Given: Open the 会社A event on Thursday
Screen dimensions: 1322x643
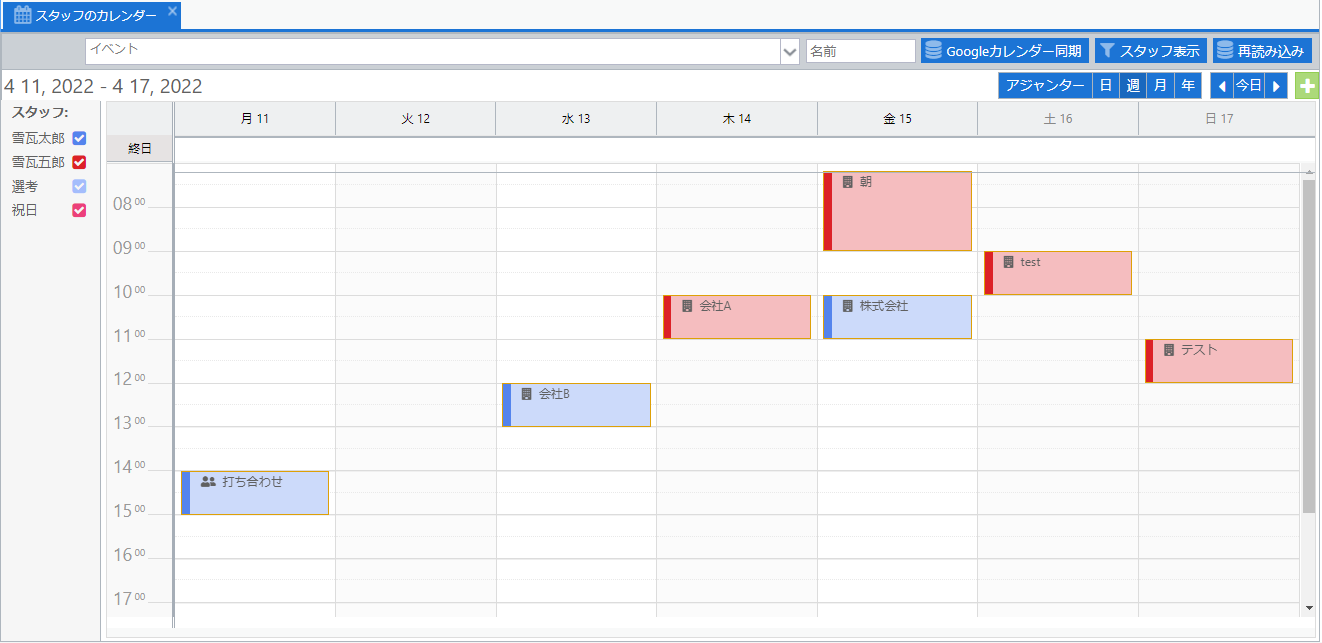Looking at the screenshot, I should (737, 317).
